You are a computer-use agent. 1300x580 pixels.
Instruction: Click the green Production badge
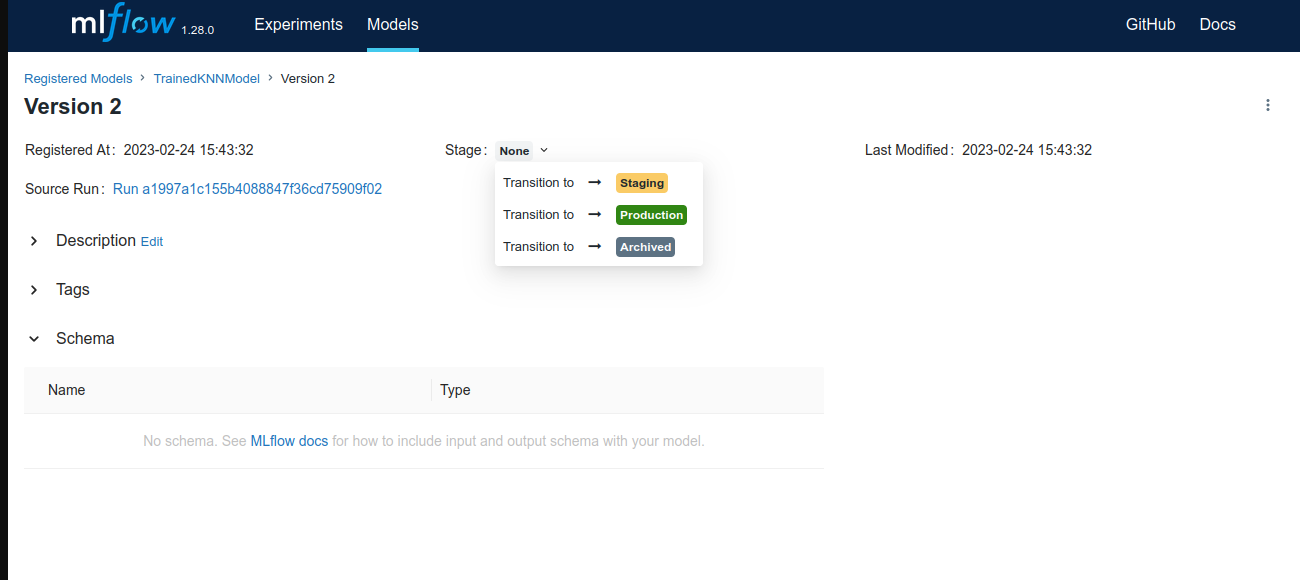(651, 215)
